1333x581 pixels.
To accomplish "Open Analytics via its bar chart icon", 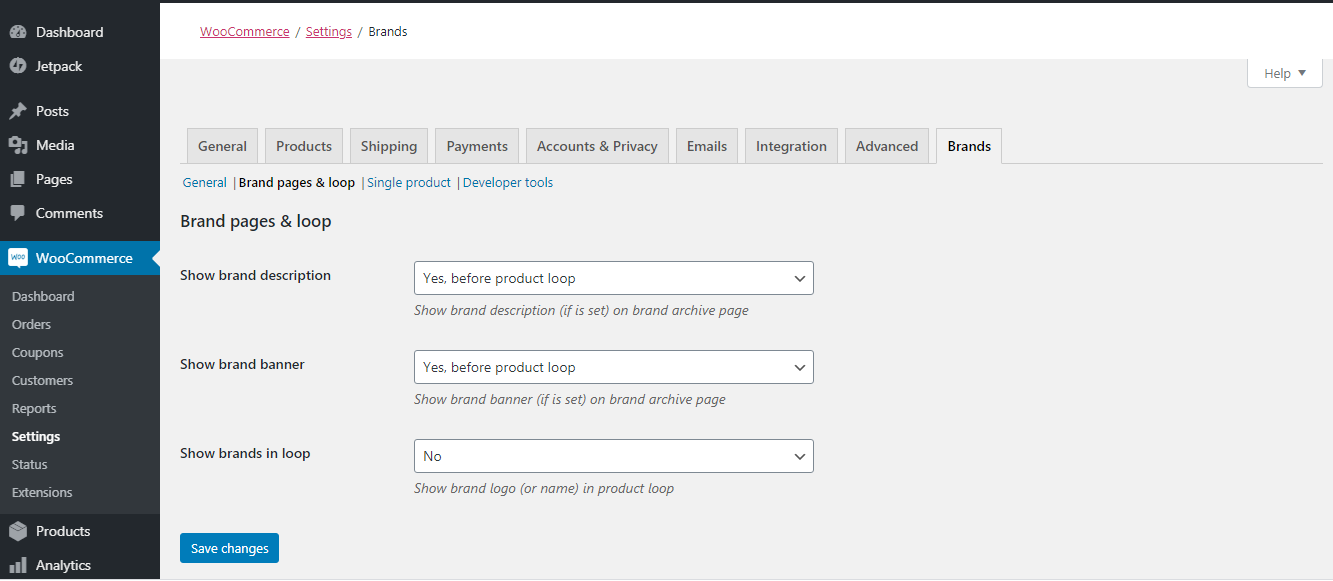I will [x=18, y=564].
